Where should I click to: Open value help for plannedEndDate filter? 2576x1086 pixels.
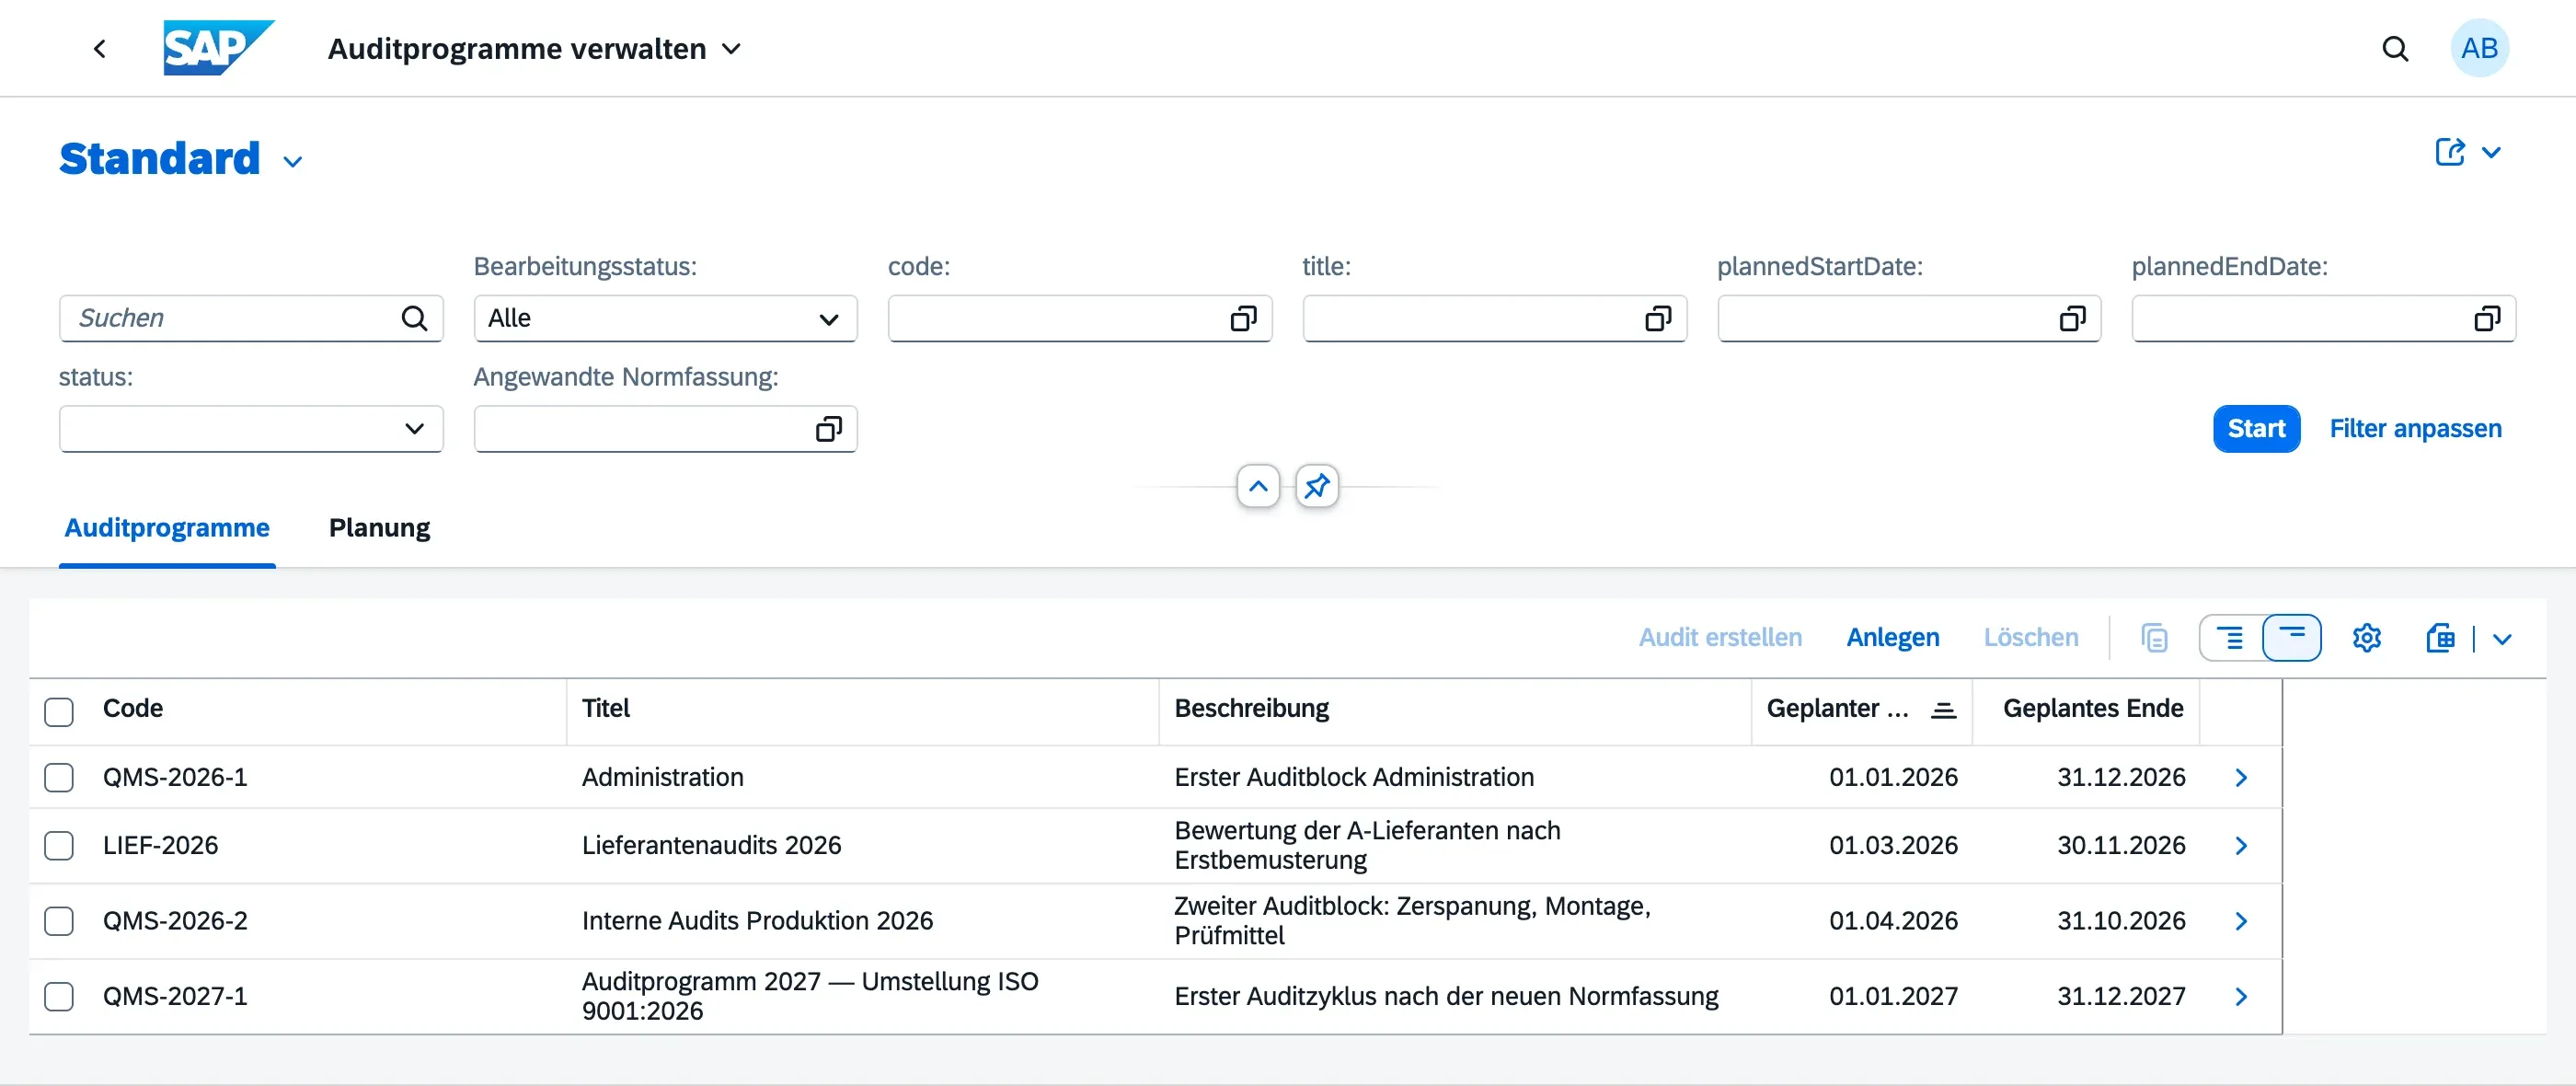tap(2487, 318)
